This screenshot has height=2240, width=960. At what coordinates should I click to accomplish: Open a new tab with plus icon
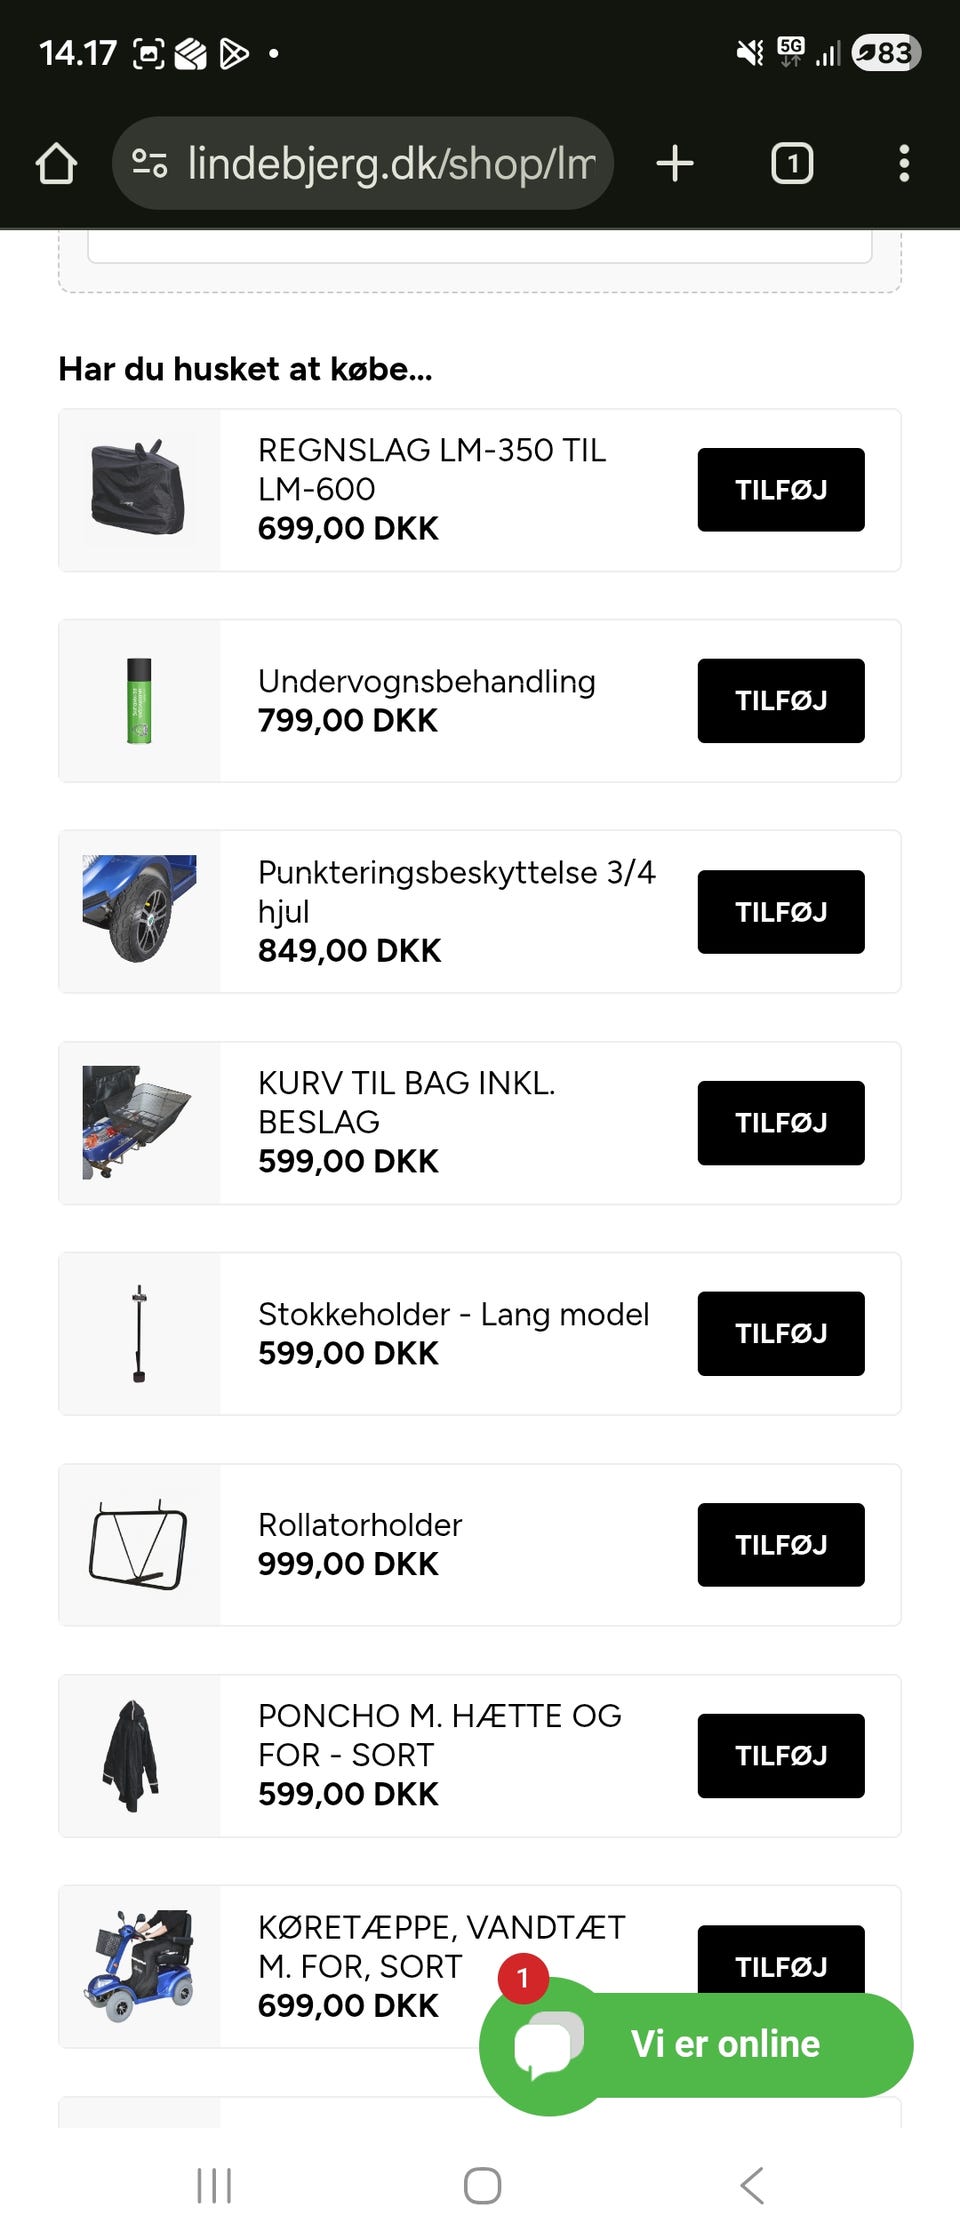coord(675,163)
